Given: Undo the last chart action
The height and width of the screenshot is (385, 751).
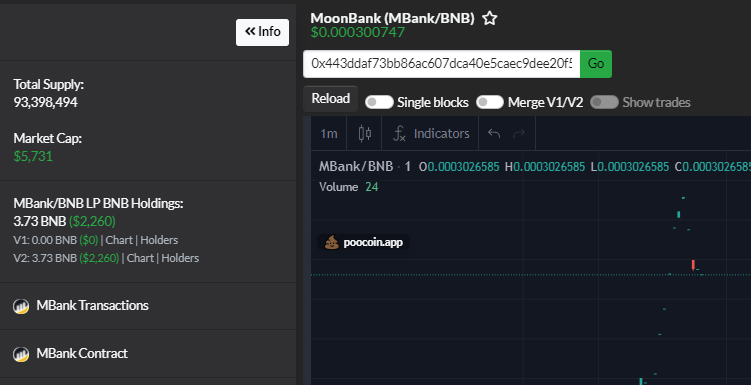Looking at the screenshot, I should 494,134.
